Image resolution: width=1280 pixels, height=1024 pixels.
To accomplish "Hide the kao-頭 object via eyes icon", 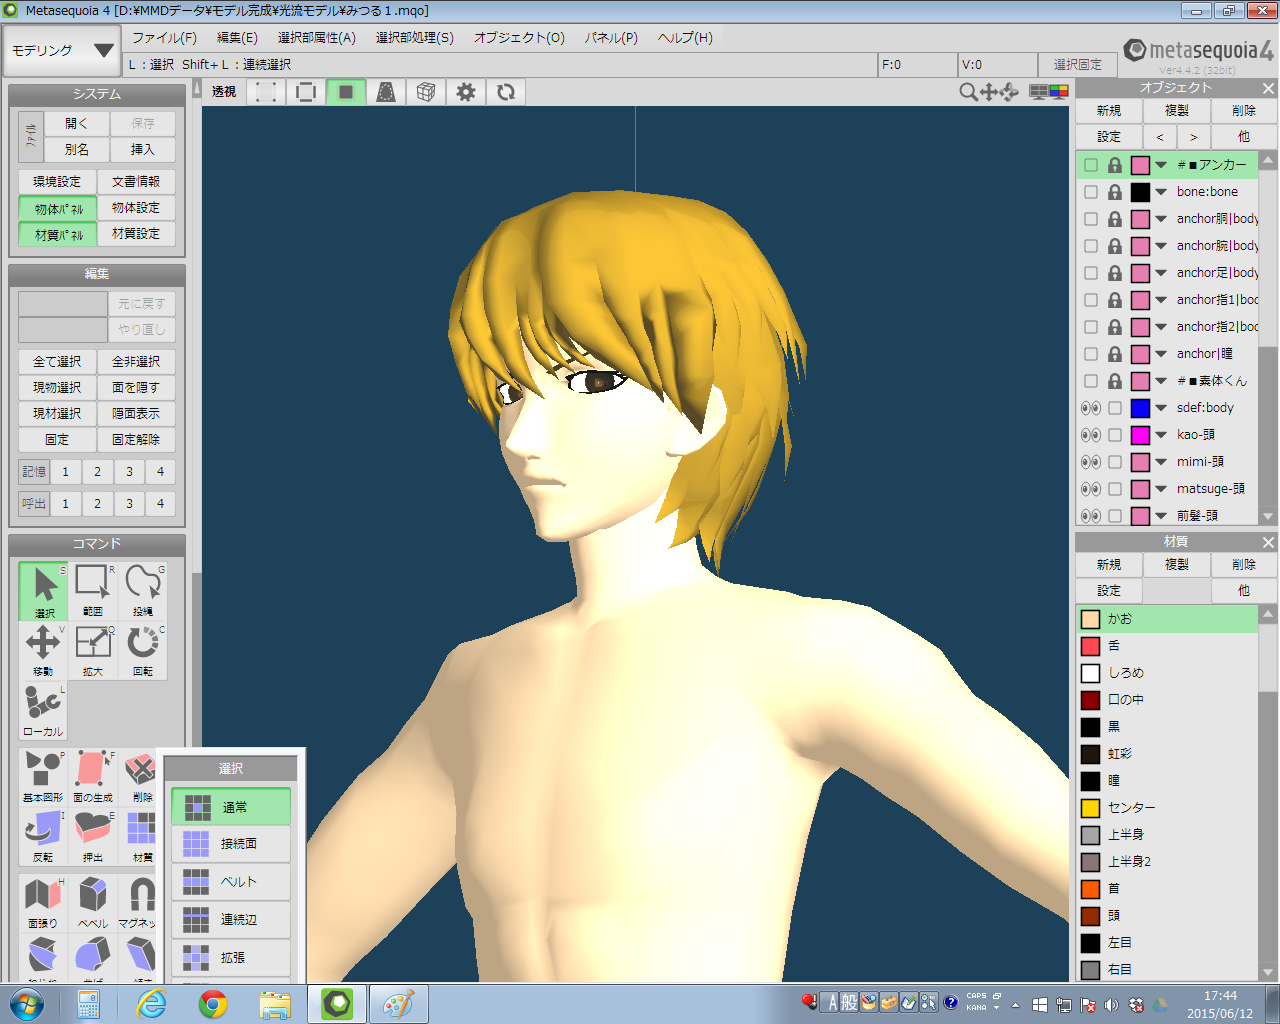I will point(1091,435).
